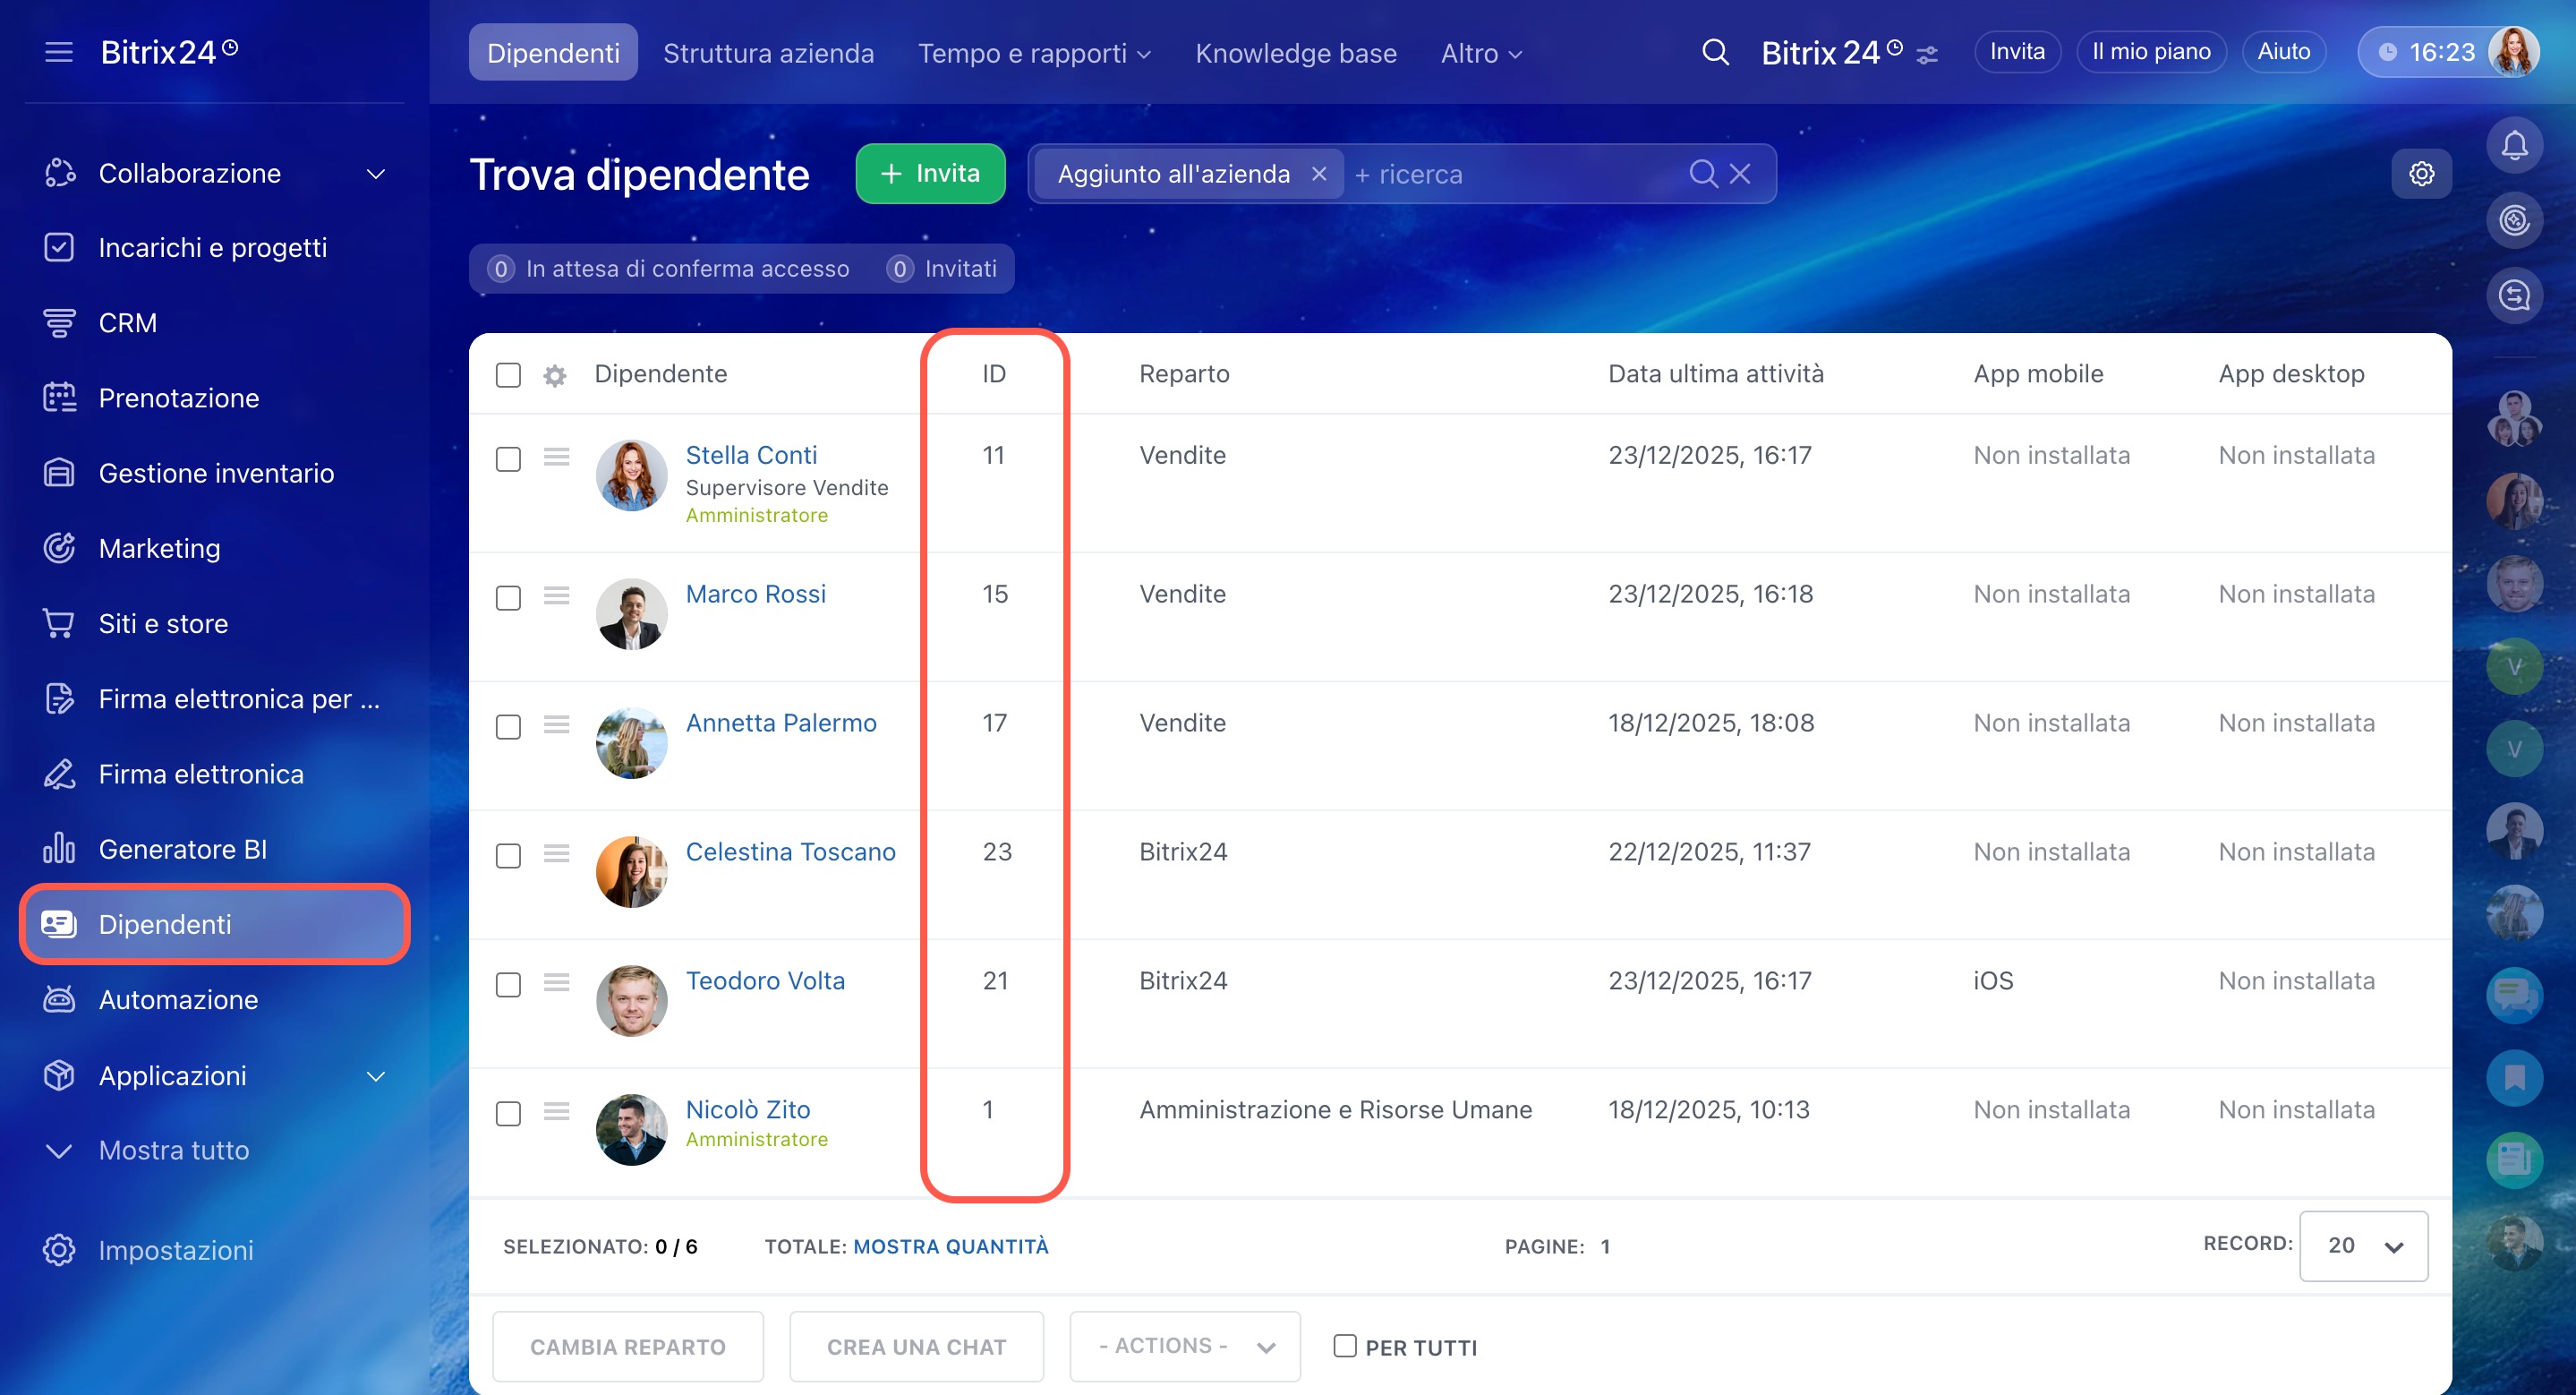This screenshot has width=2576, height=1395.
Task: Open the Record count dropdown showing 20
Action: coord(2363,1246)
